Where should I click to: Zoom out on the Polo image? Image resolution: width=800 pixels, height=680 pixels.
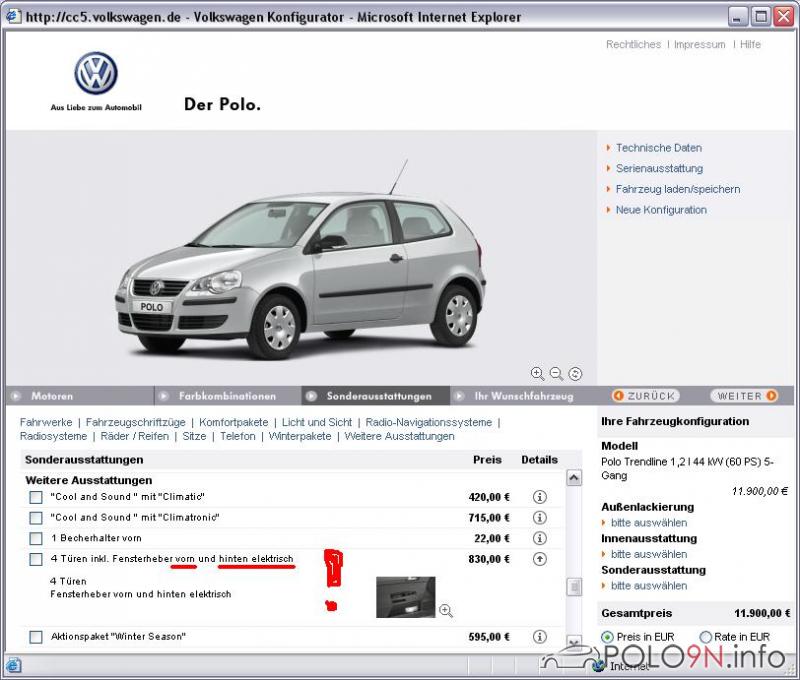(x=556, y=373)
